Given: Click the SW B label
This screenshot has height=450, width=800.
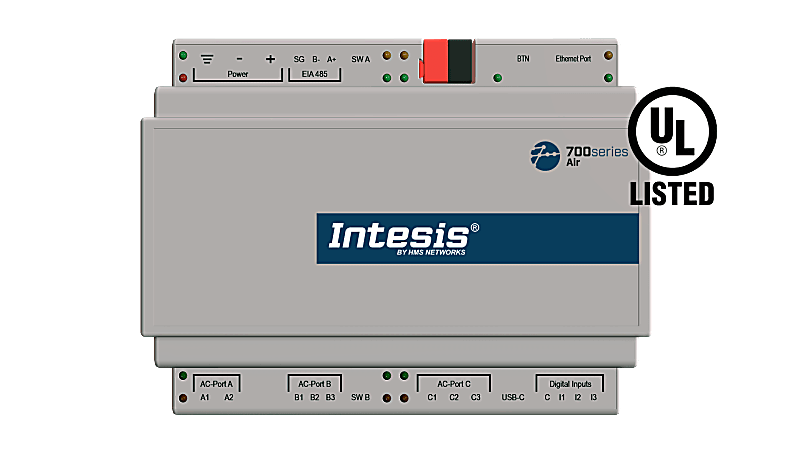Looking at the screenshot, I should (360, 397).
